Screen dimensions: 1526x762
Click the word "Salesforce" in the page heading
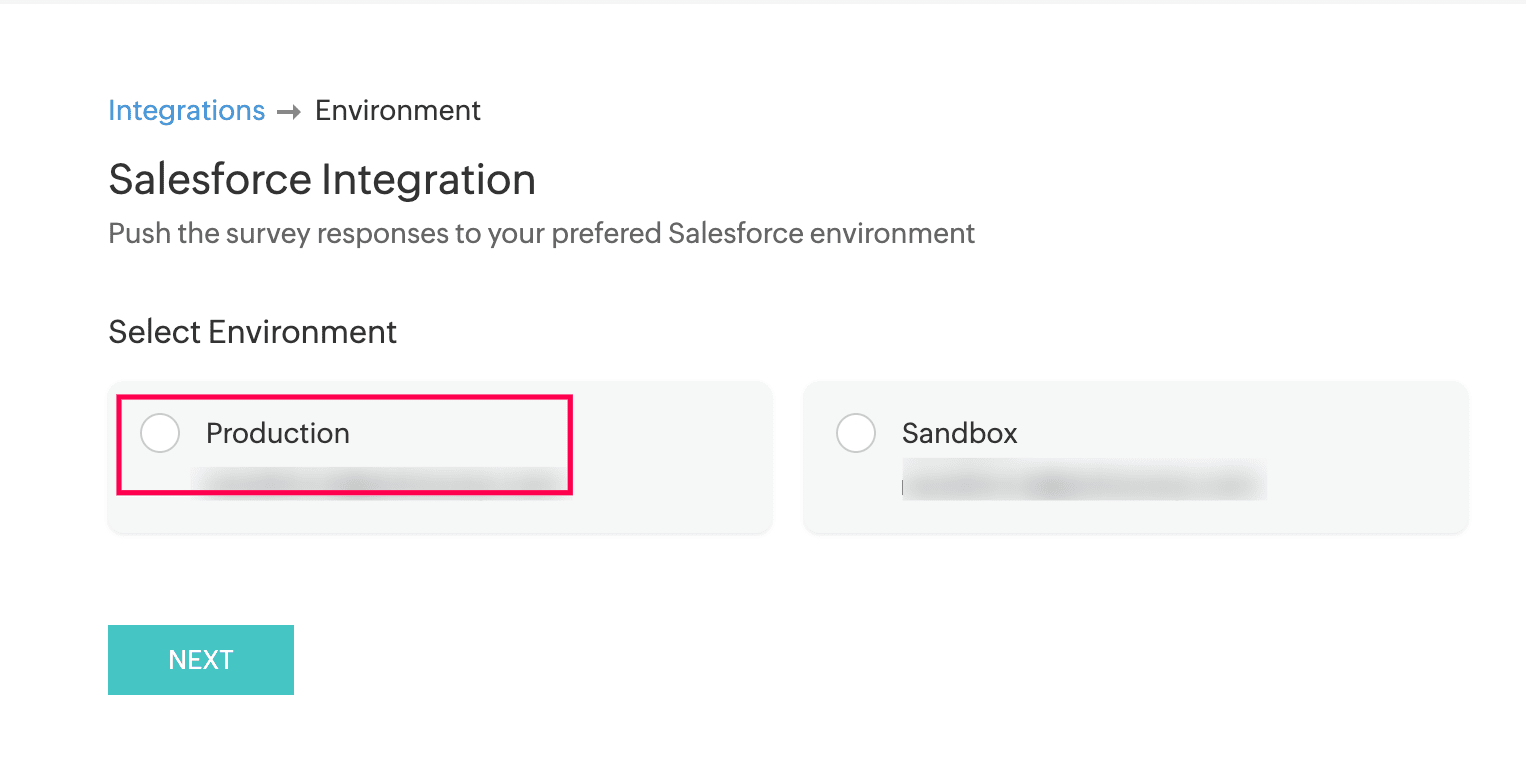click(210, 180)
